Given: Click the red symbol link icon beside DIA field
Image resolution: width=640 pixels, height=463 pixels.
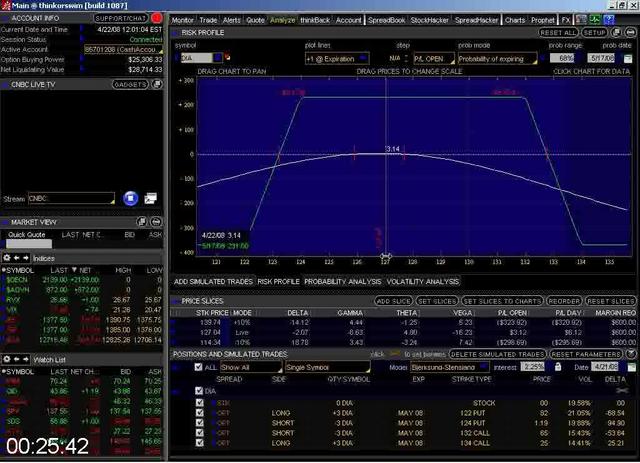Looking at the screenshot, I should pos(227,57).
